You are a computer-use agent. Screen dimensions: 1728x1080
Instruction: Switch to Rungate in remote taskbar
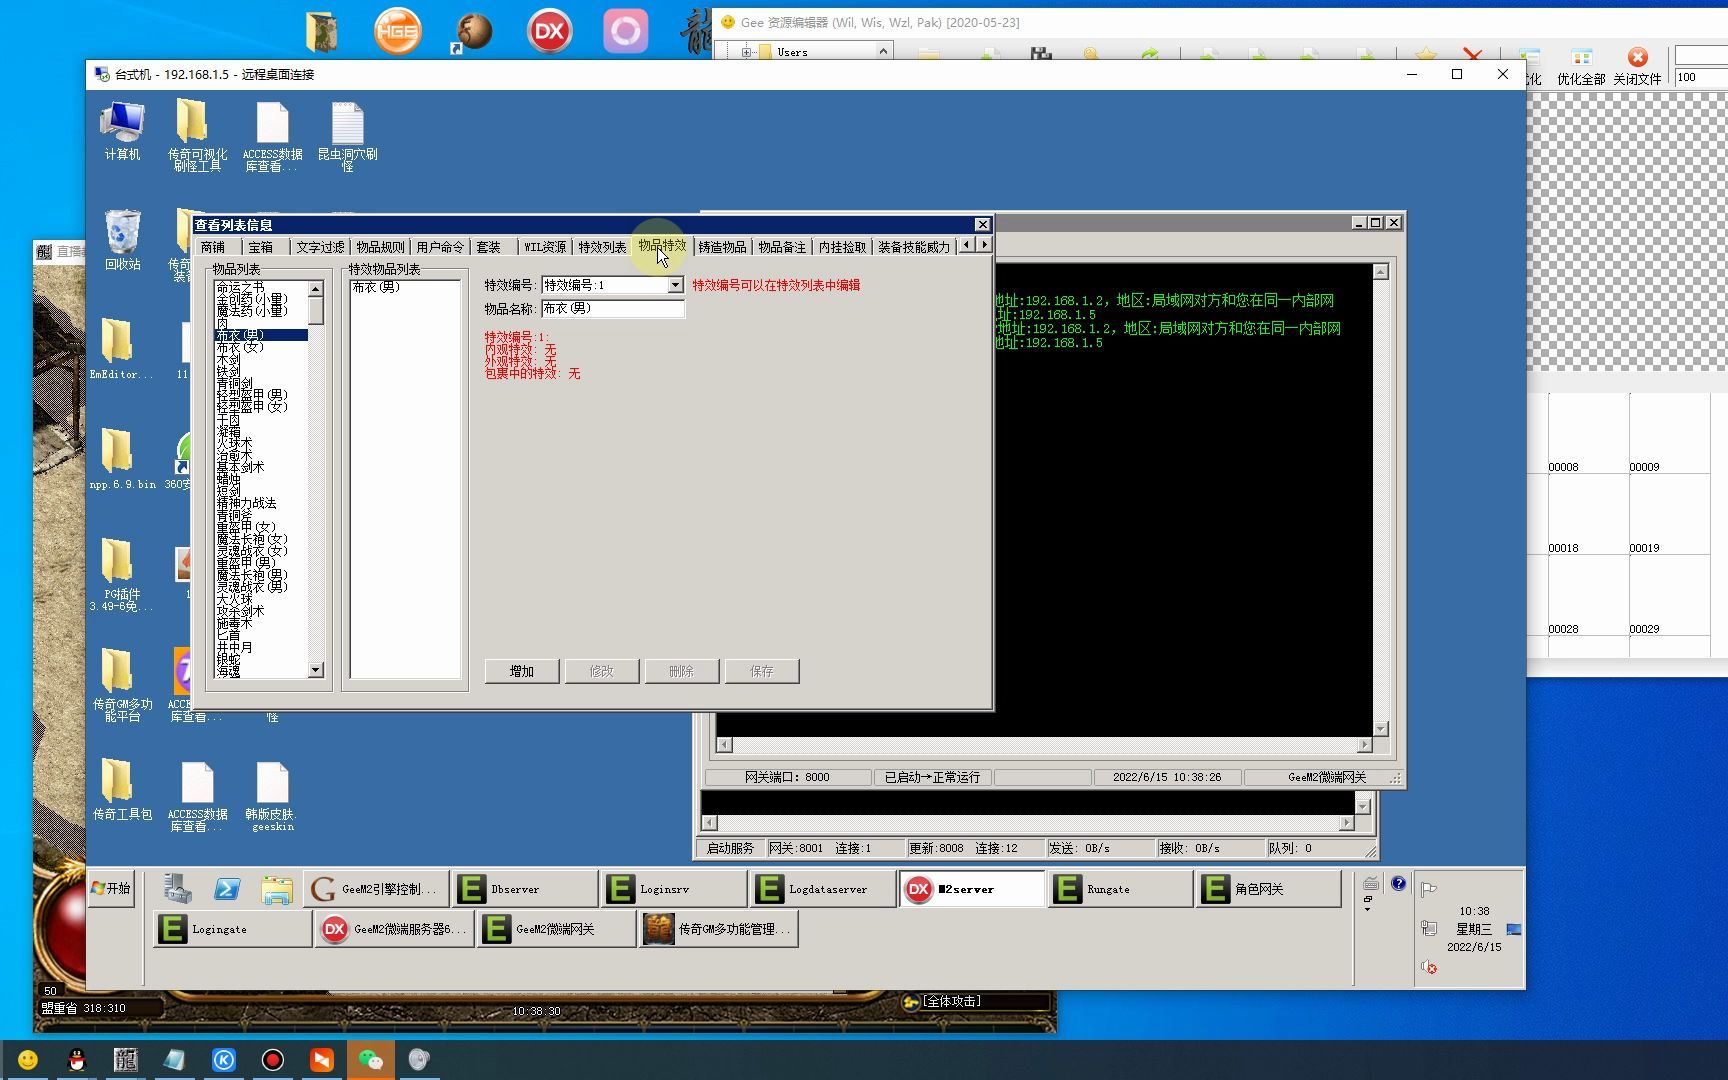pos(1120,889)
